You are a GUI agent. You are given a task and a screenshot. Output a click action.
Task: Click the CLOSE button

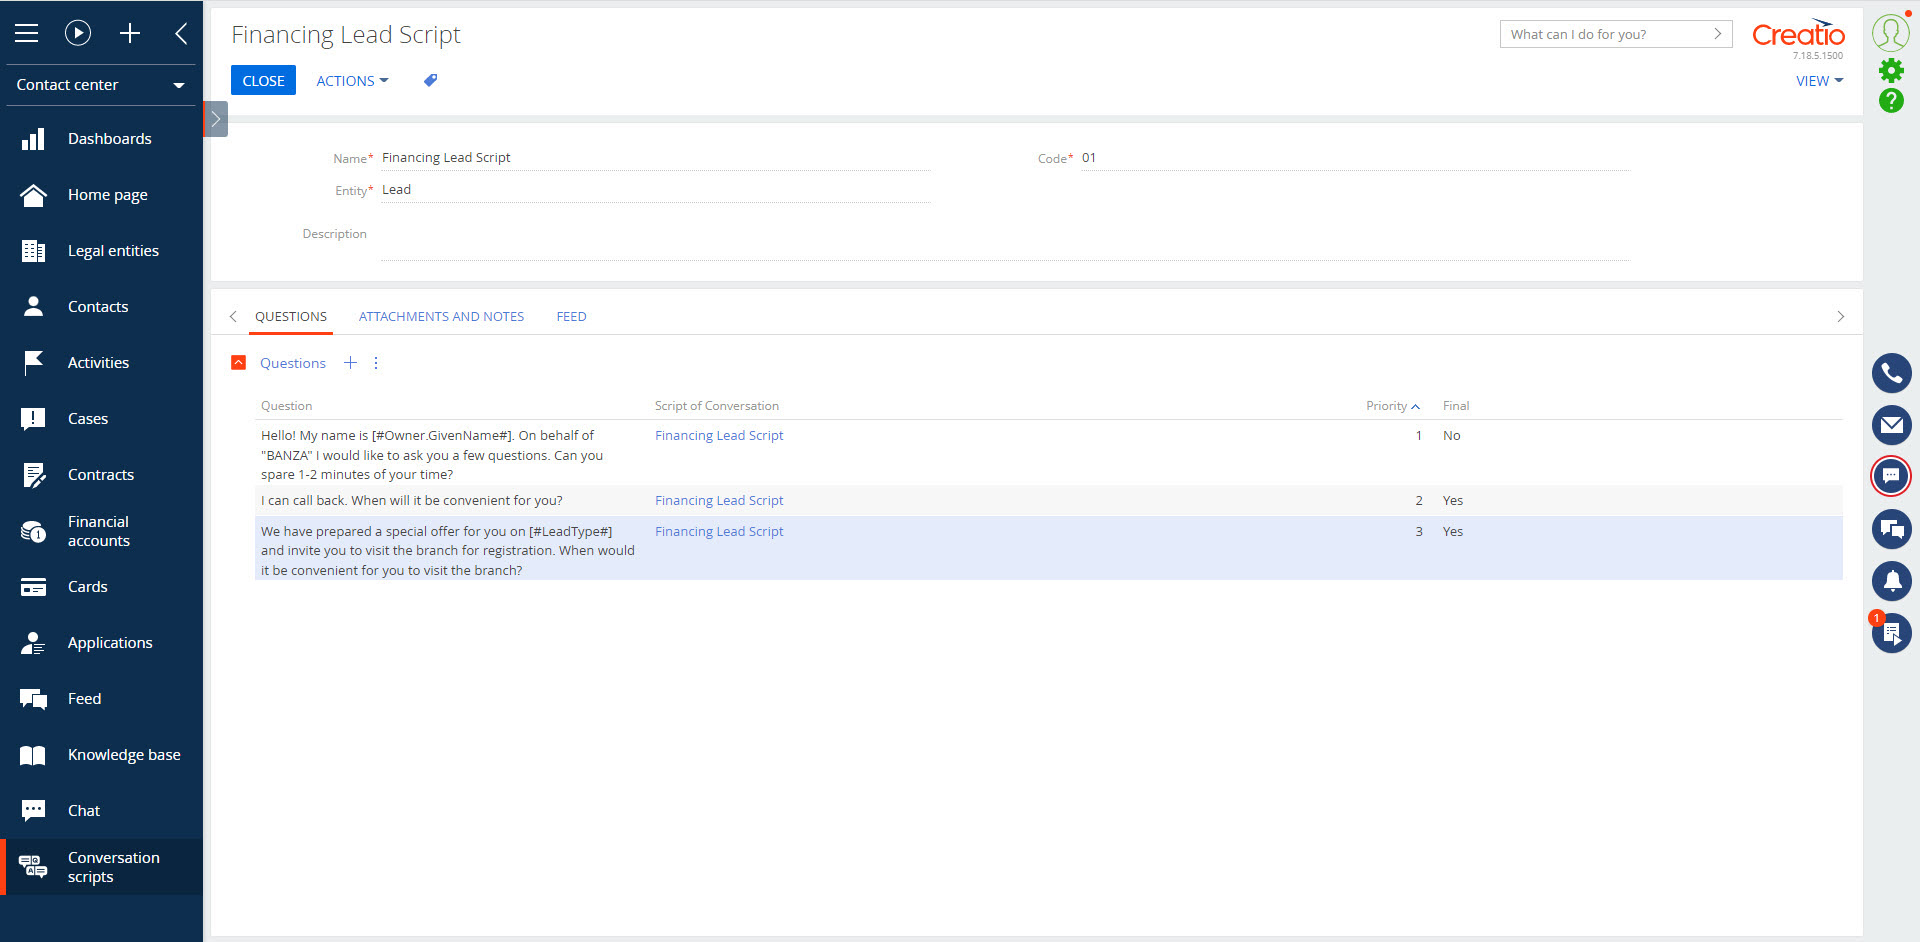tap(263, 81)
